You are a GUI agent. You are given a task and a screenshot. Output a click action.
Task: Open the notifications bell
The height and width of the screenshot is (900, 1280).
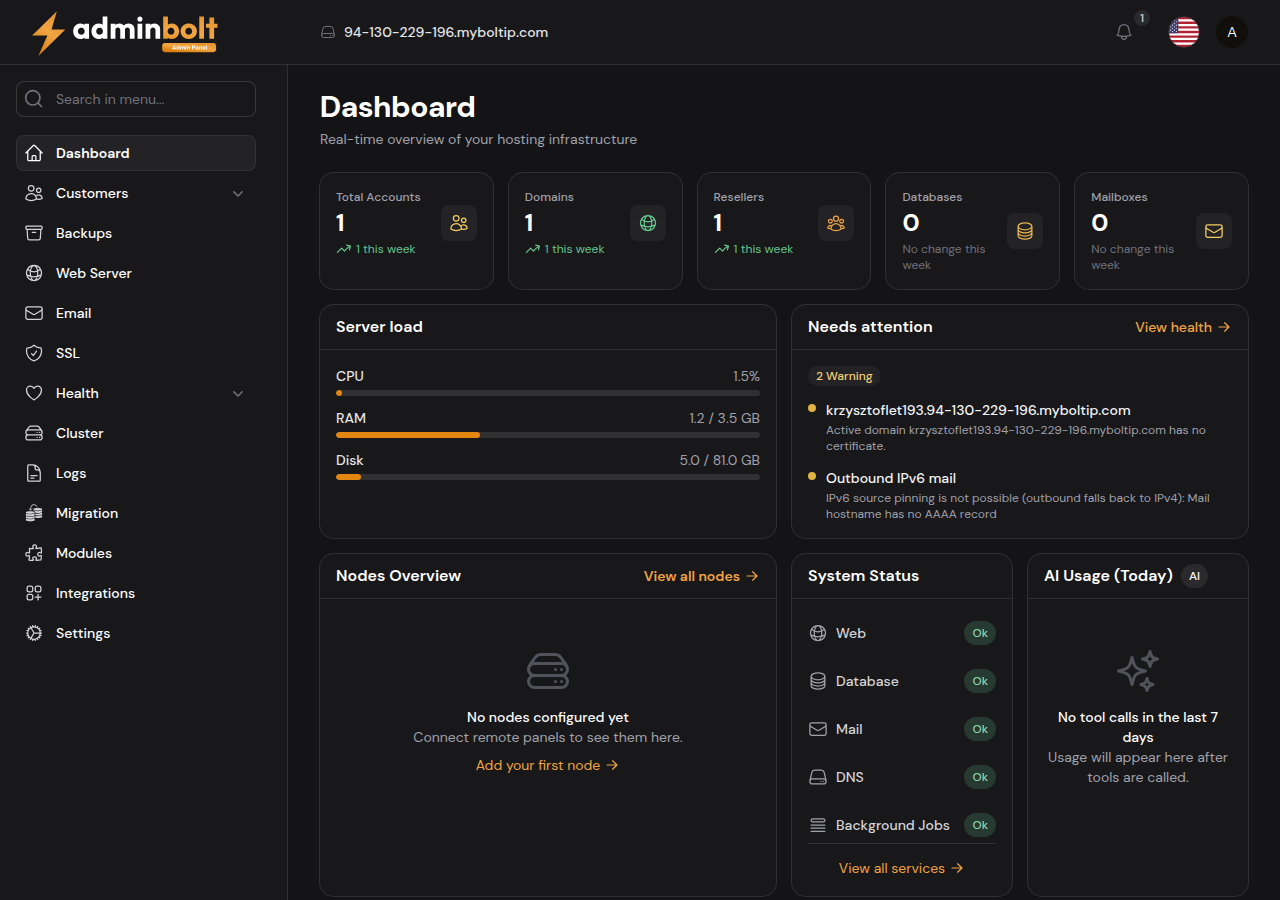(1124, 32)
